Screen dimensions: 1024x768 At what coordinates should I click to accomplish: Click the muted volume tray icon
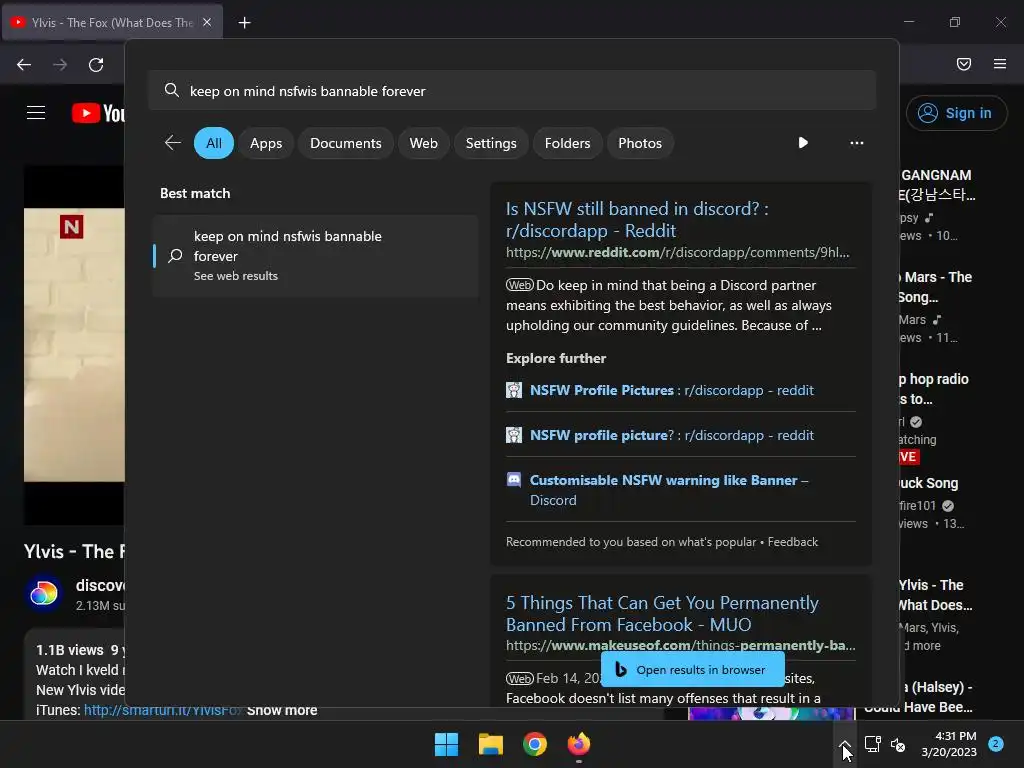[899, 744]
